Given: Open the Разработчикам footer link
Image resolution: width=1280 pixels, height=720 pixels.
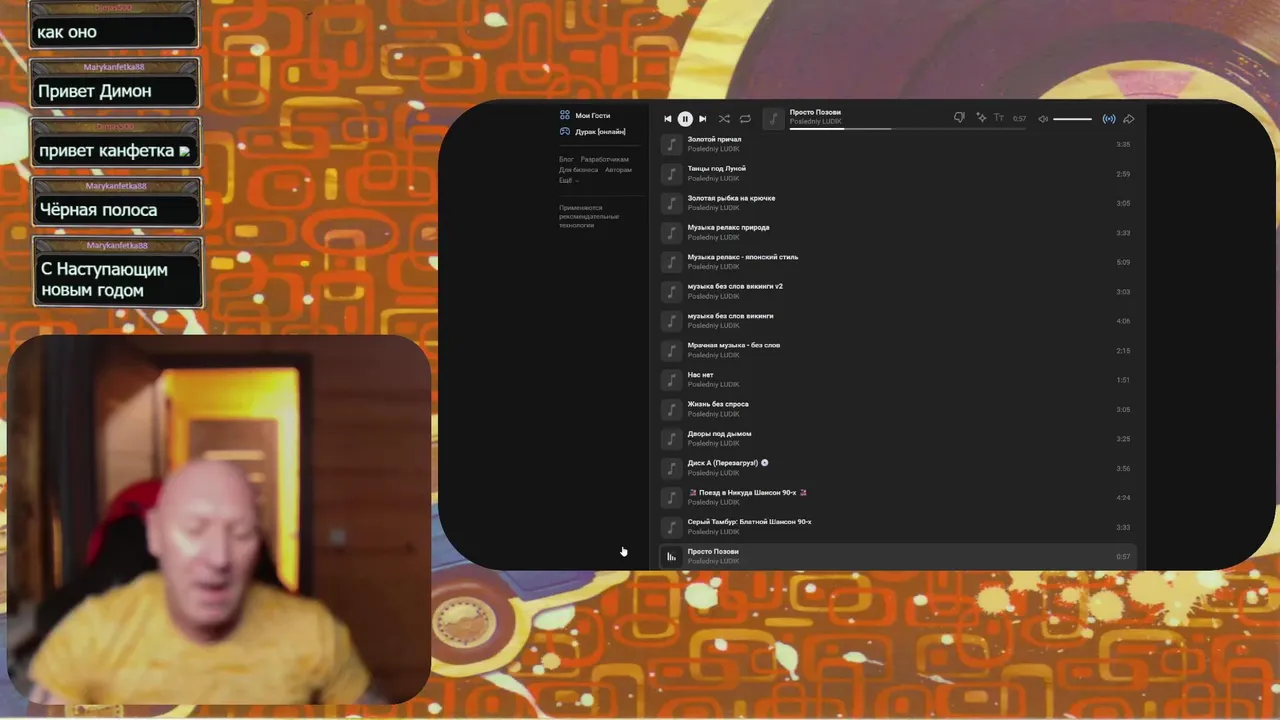Looking at the screenshot, I should click(x=605, y=160).
